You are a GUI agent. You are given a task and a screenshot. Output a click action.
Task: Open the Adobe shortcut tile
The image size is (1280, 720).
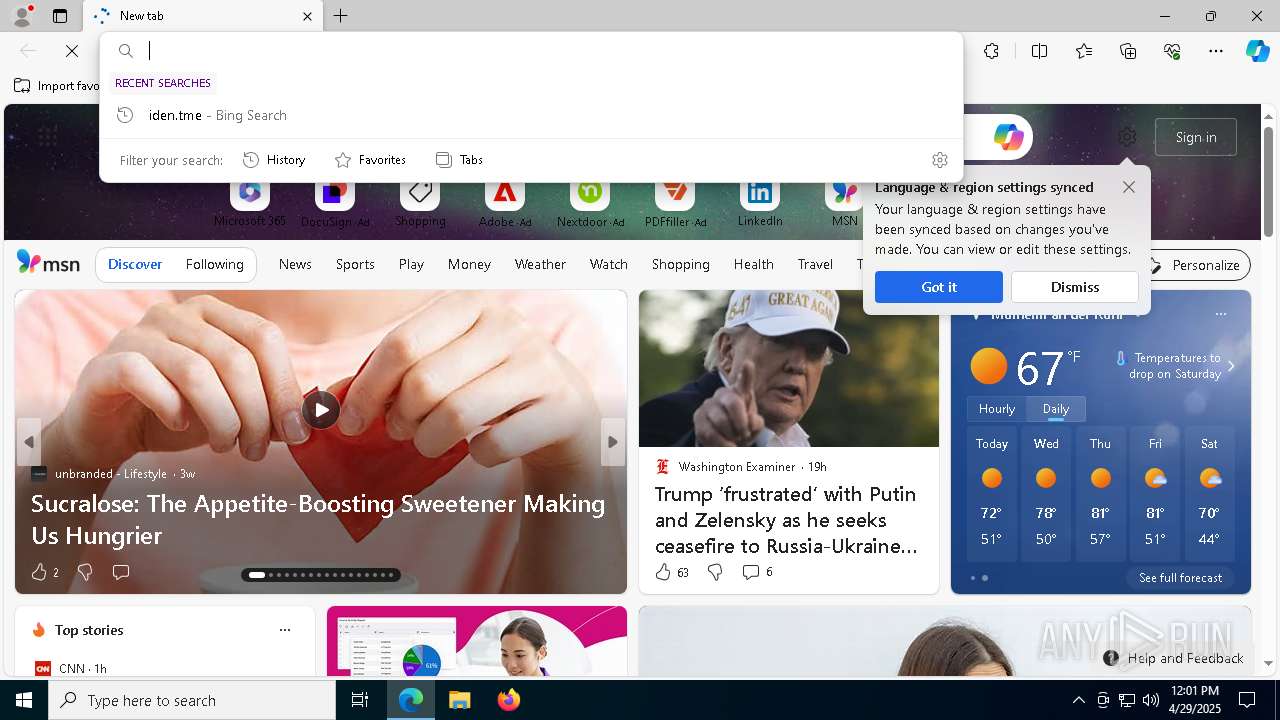pos(505,204)
